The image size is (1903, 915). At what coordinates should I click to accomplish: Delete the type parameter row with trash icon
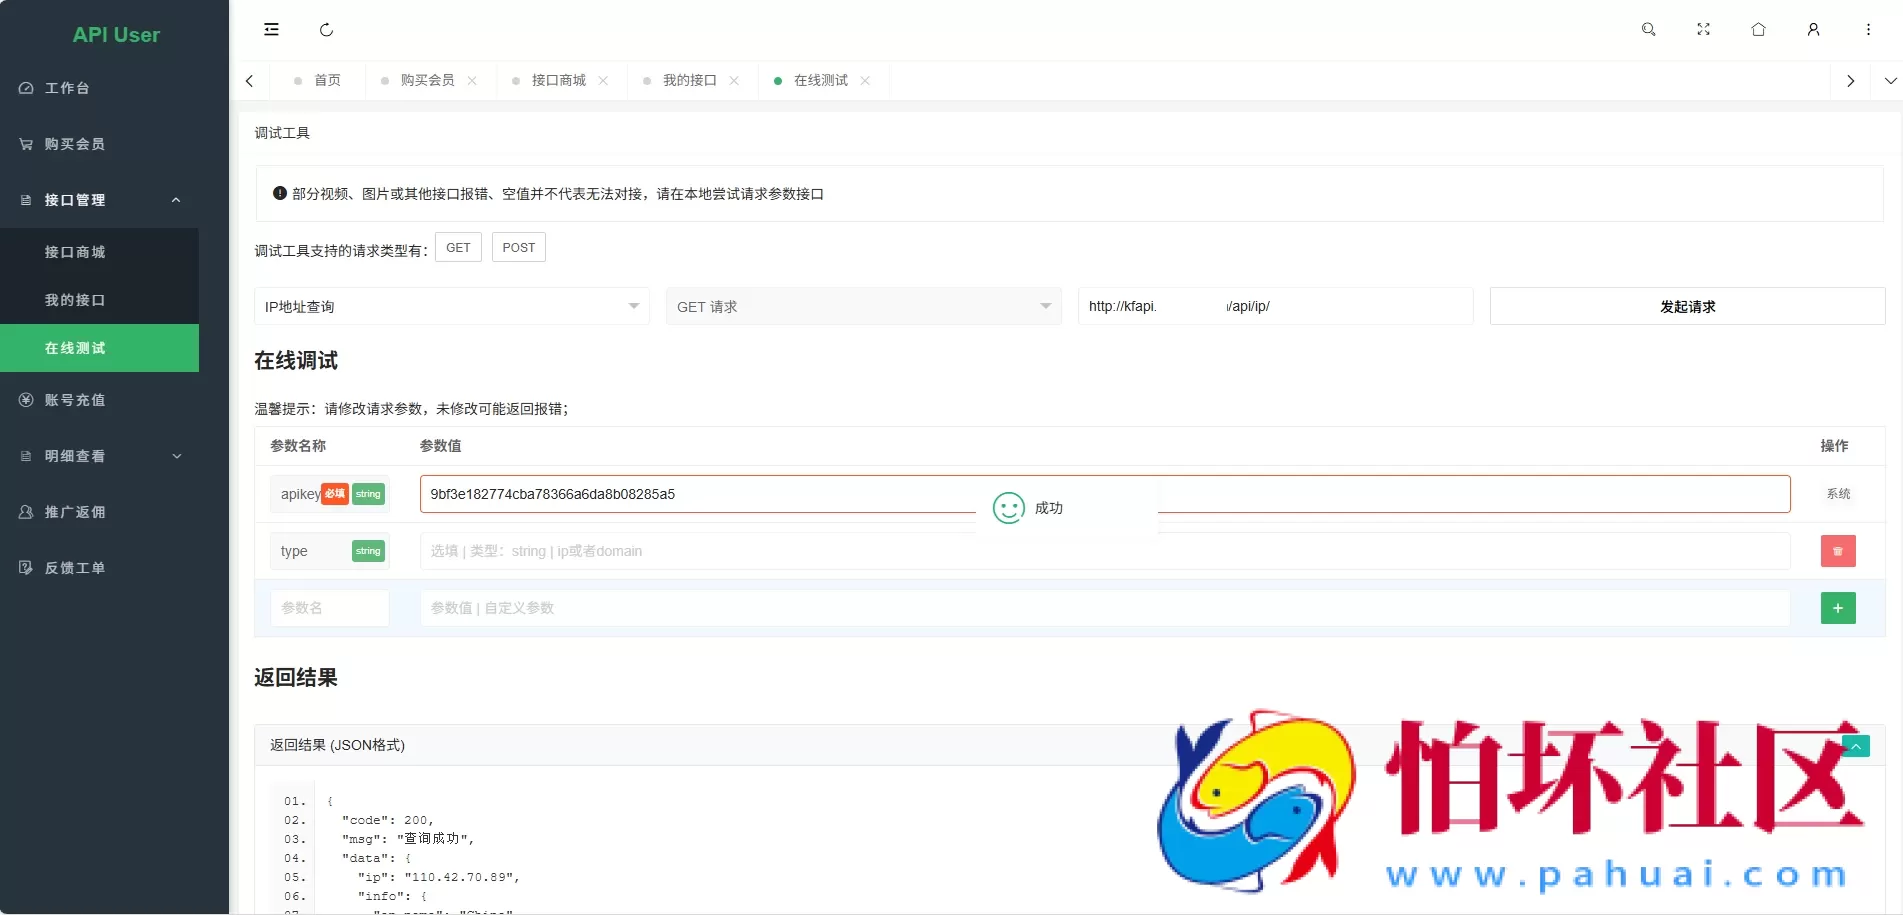point(1837,551)
